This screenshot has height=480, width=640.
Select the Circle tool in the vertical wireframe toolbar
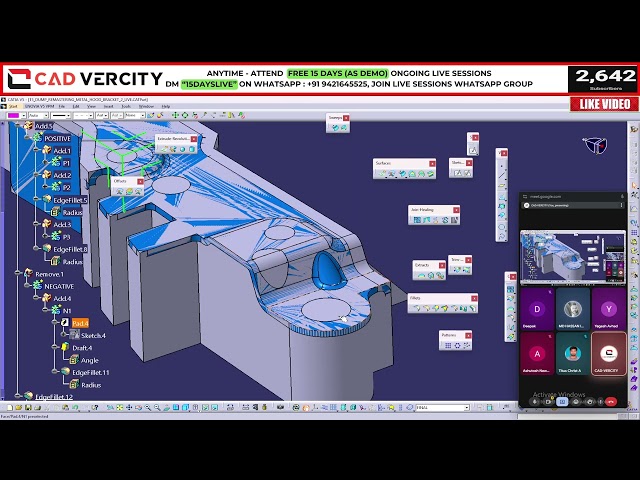pyautogui.click(x=502, y=227)
